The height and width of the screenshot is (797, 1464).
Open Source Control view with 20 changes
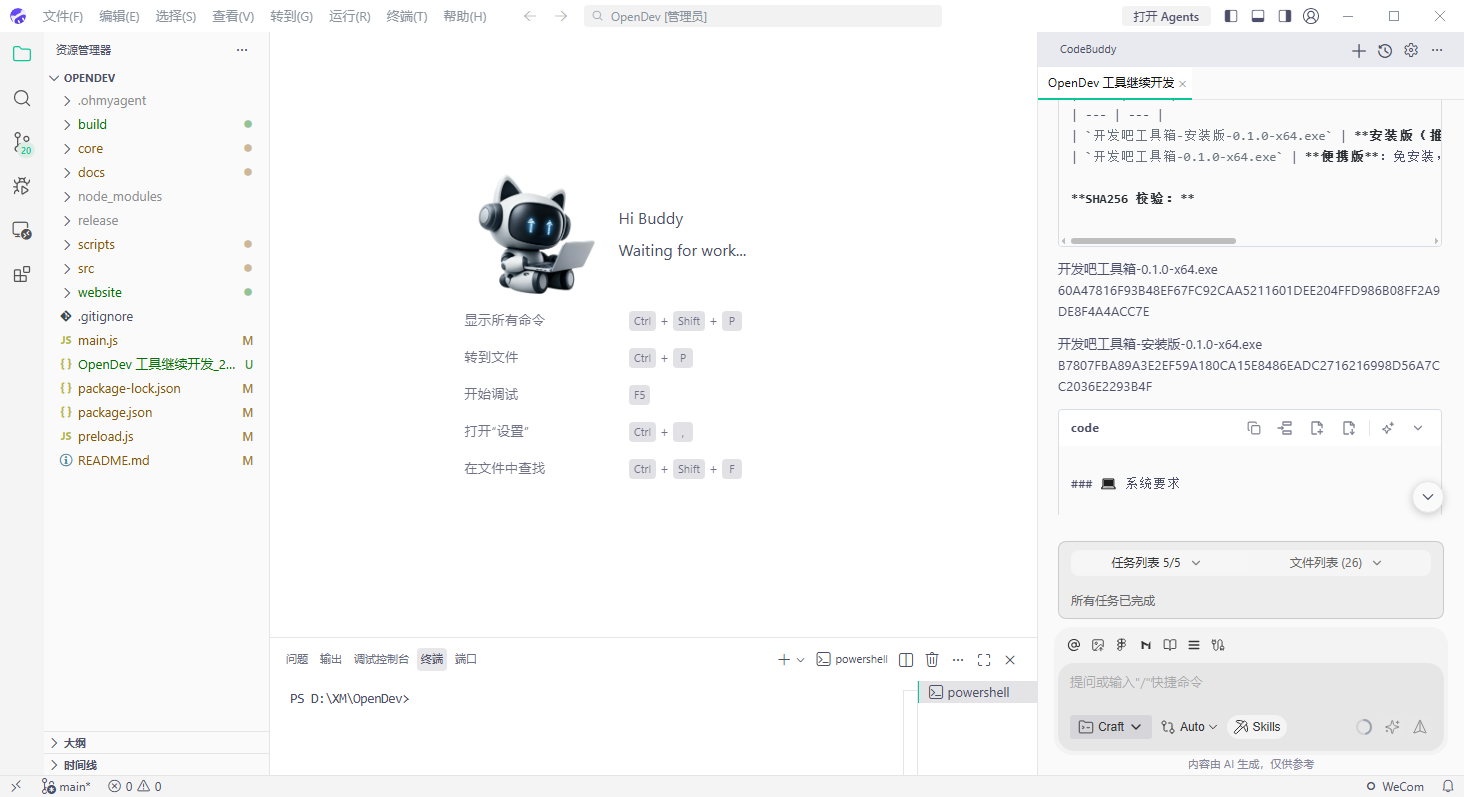coord(21,142)
